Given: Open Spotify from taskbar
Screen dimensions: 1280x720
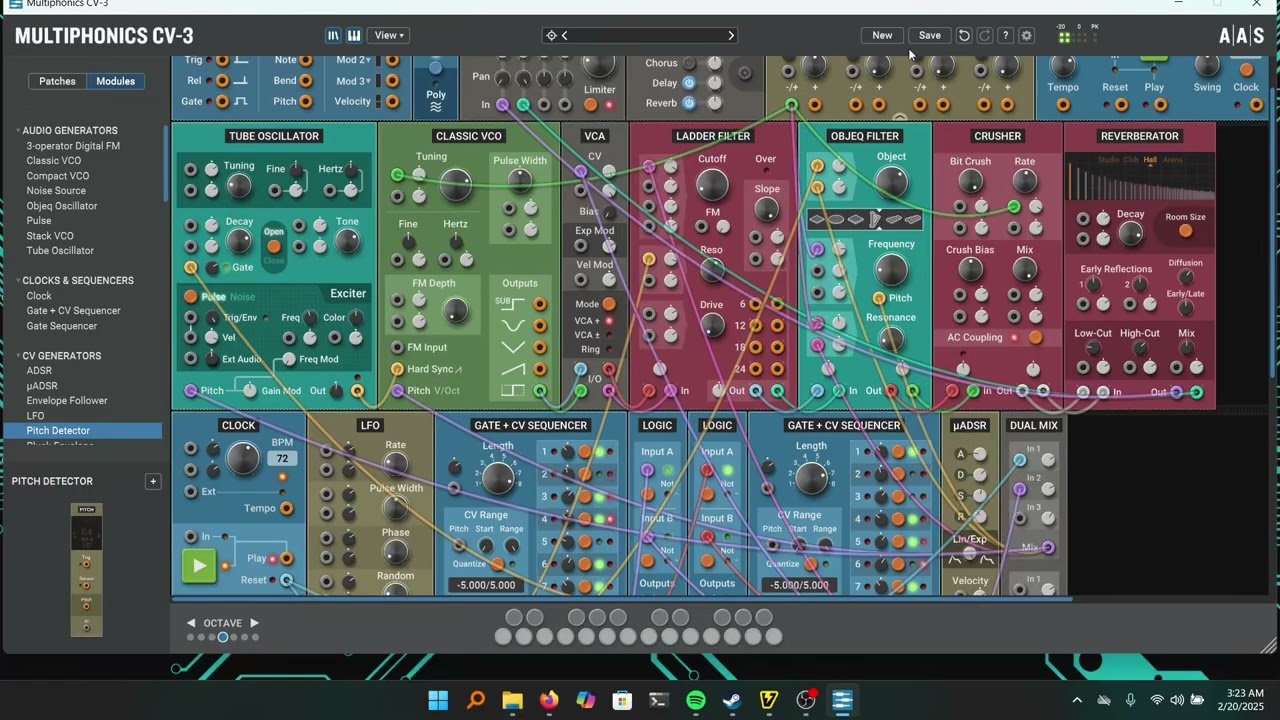Looking at the screenshot, I should coord(695,700).
